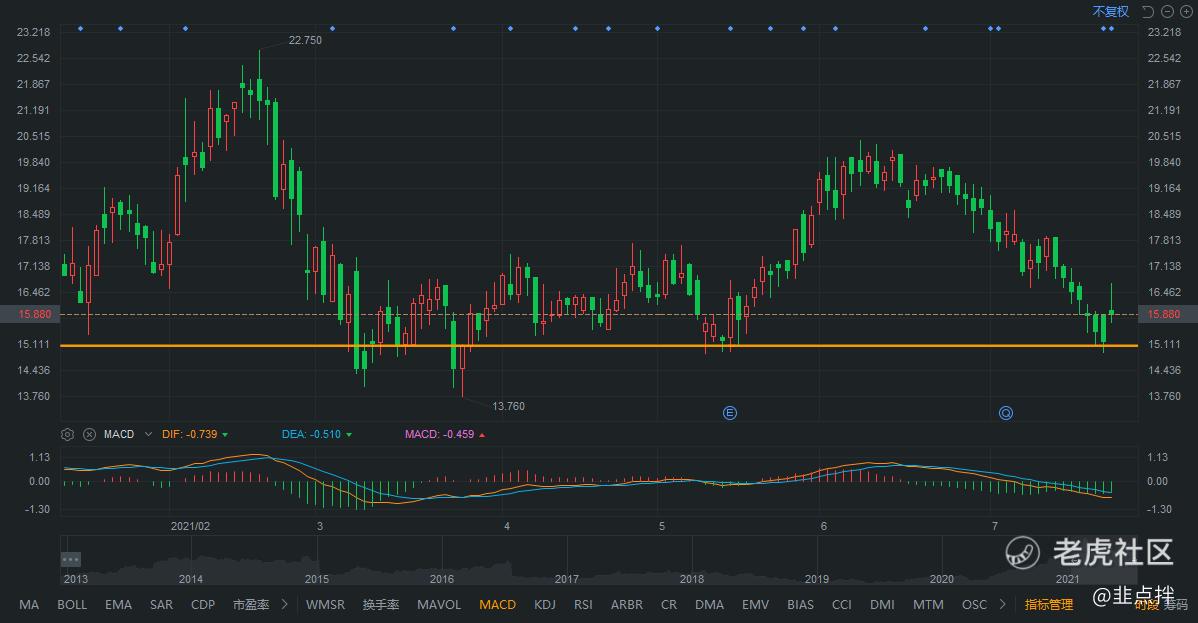
Task: Click the 13.760 low price annotation
Action: pos(508,406)
